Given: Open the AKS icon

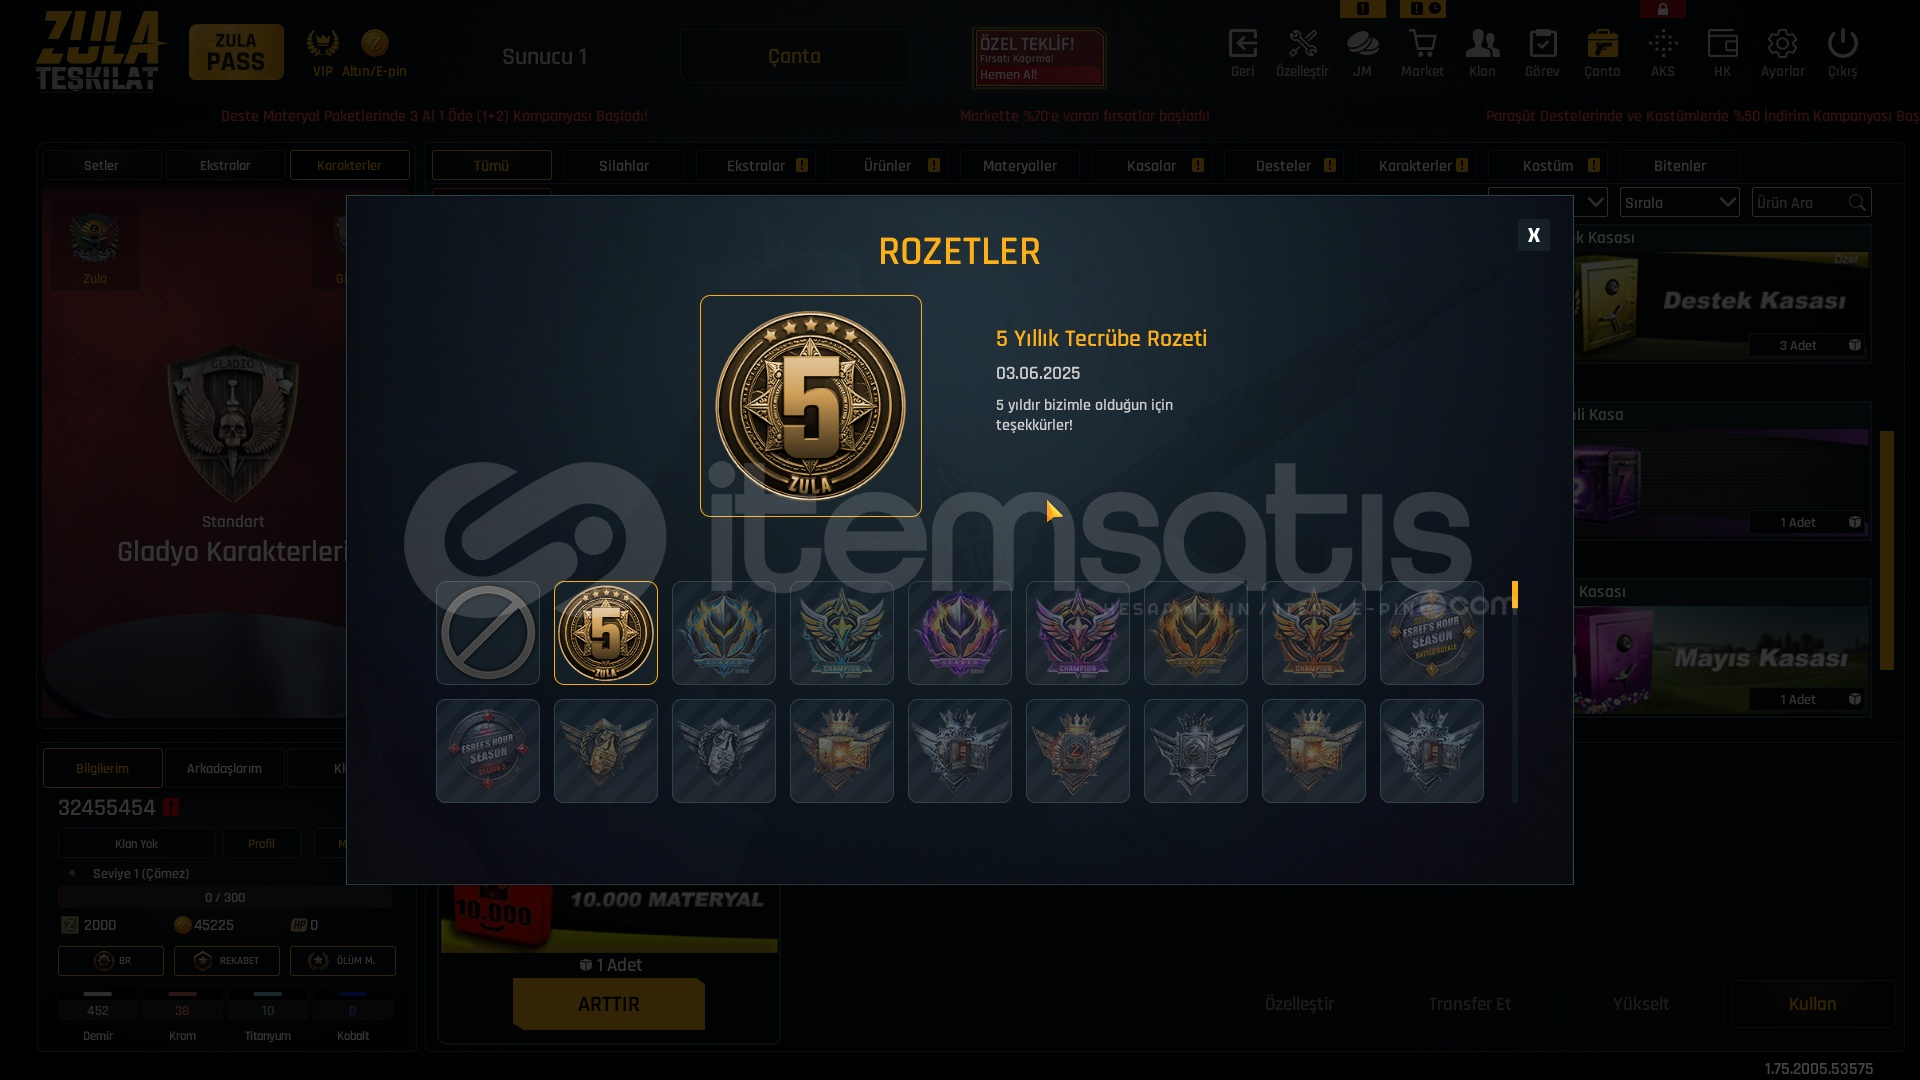Looking at the screenshot, I should [x=1663, y=53].
